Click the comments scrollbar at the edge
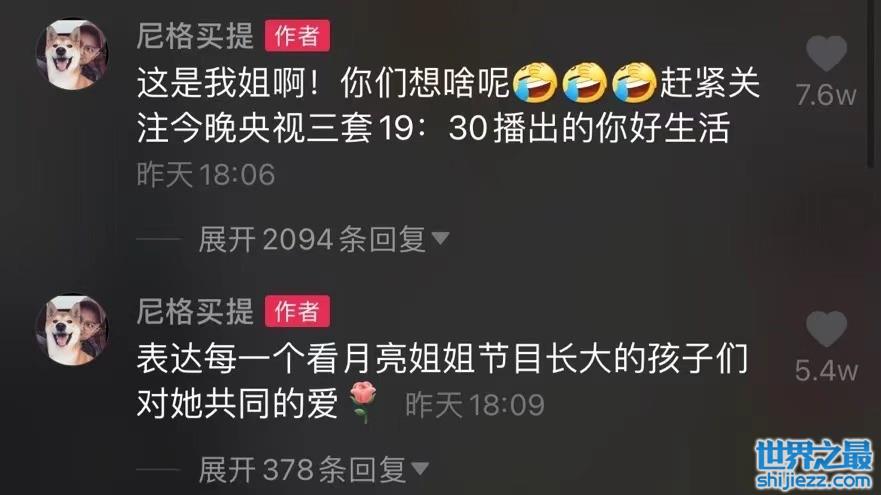 [x=870, y=83]
